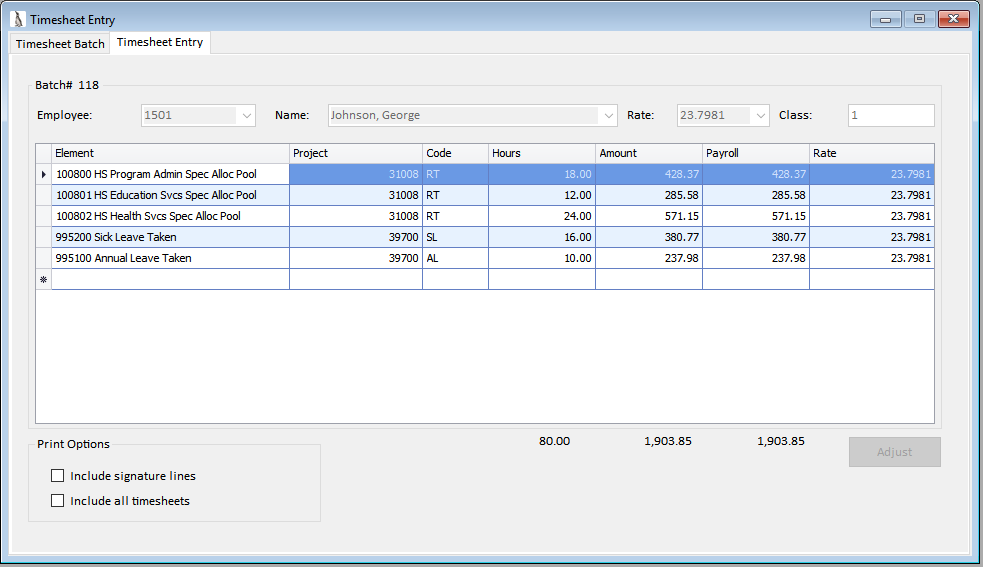The width and height of the screenshot is (983, 567).
Task: Click hours cell 12.00
Action: click(x=542, y=195)
